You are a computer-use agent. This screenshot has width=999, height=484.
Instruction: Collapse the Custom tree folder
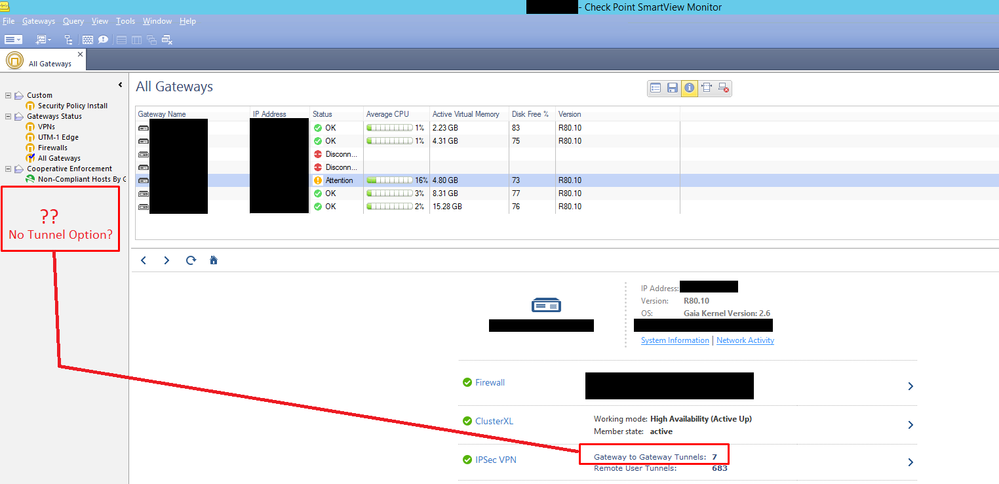8,96
